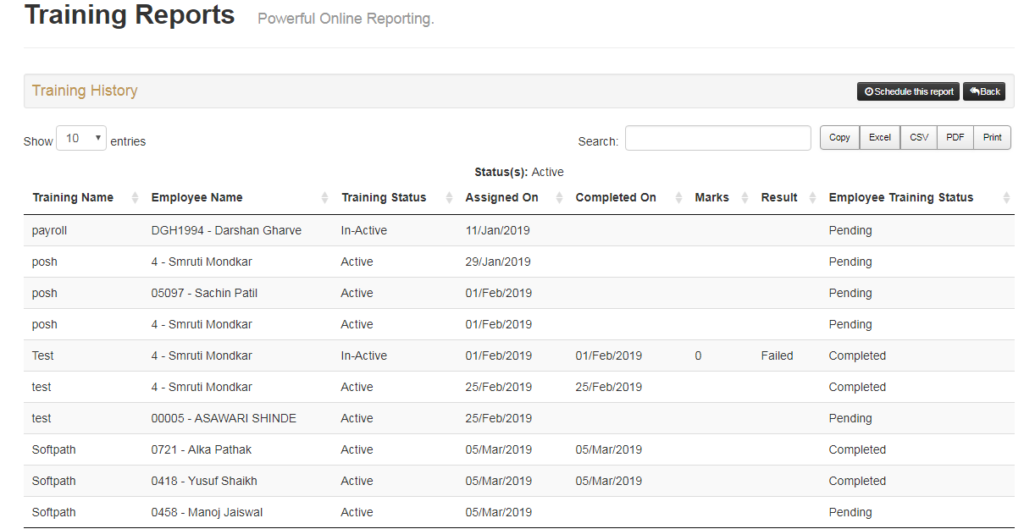Focus the Search input field
The width and height of the screenshot is (1024, 529).
(718, 138)
